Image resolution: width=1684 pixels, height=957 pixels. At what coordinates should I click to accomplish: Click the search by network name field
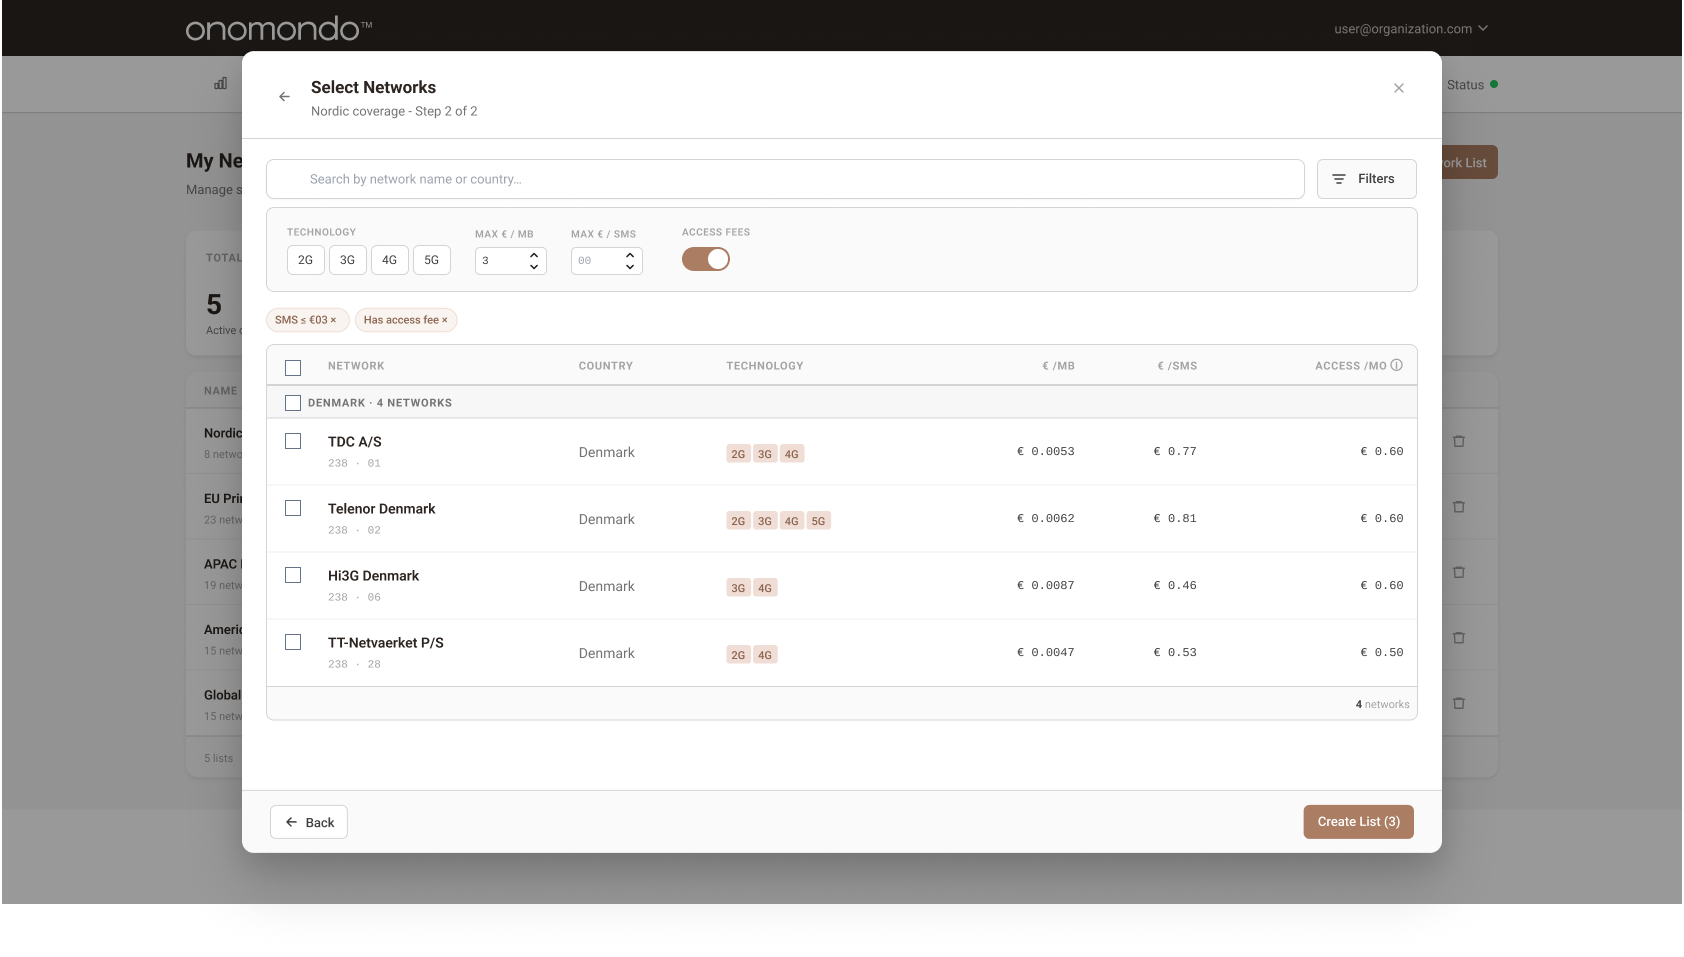pyautogui.click(x=785, y=178)
